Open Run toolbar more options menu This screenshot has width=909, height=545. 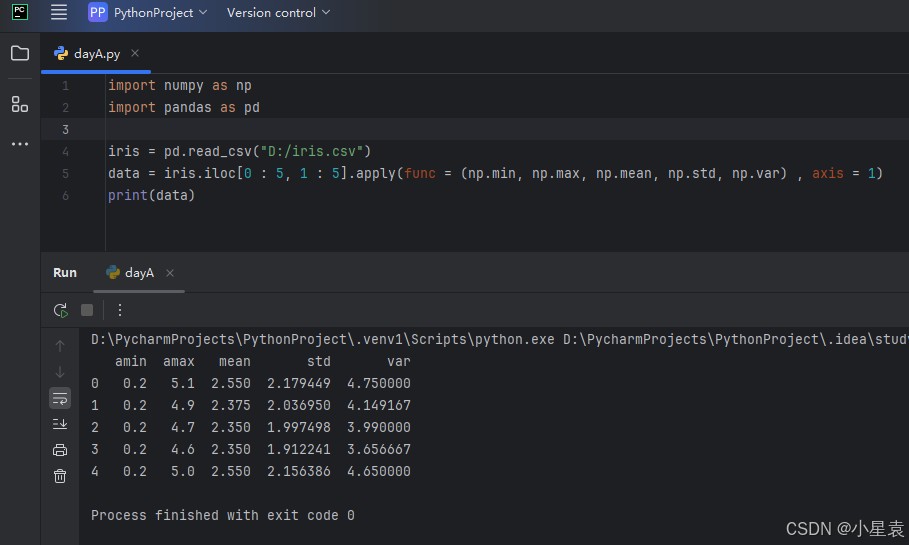point(120,310)
